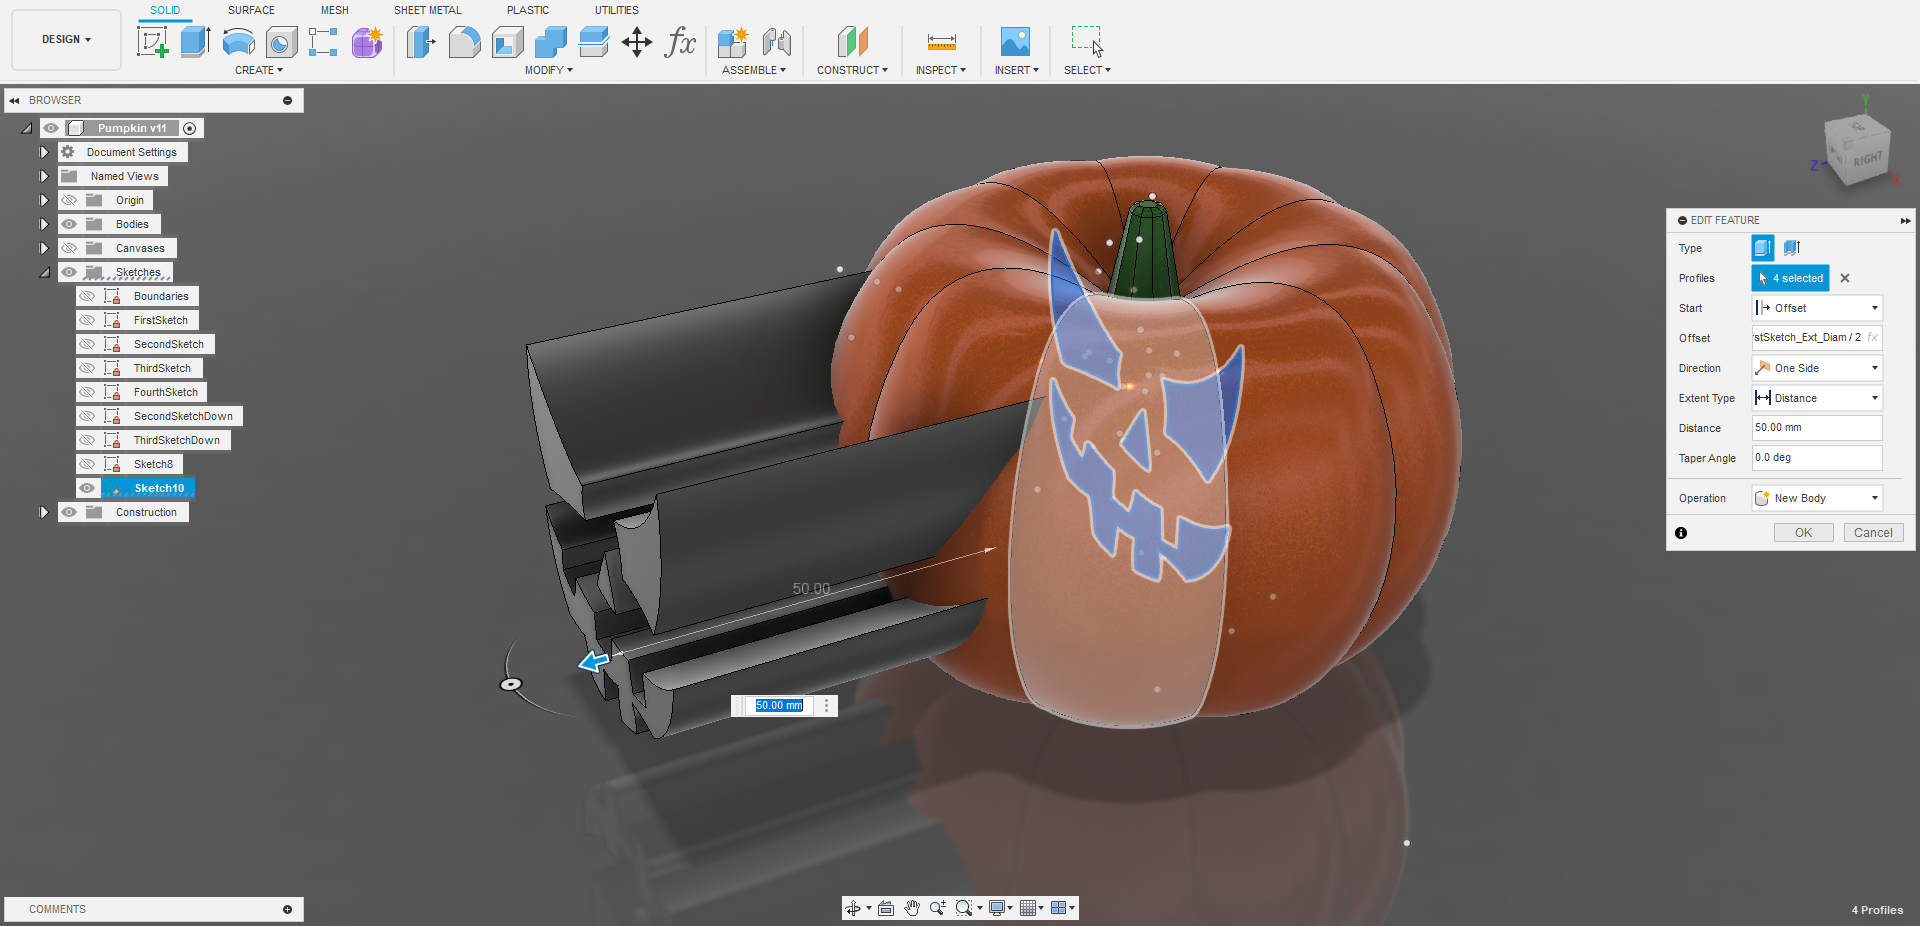Select the Shell tool icon
This screenshot has height=926, width=1920.
(507, 42)
